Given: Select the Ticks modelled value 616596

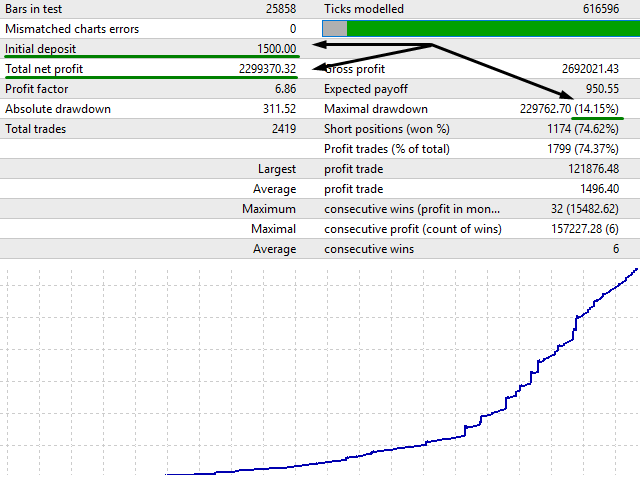Looking at the screenshot, I should pyautogui.click(x=597, y=9).
